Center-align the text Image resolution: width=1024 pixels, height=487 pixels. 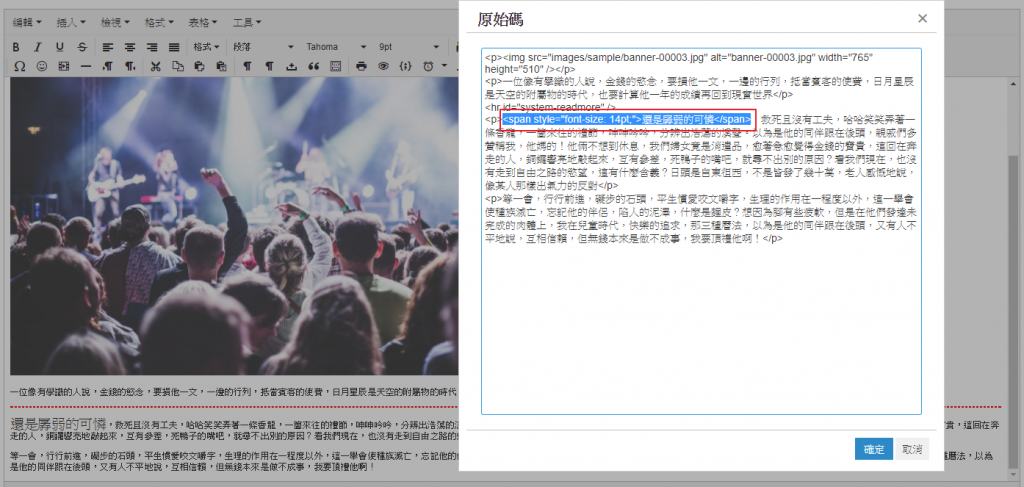tap(130, 47)
